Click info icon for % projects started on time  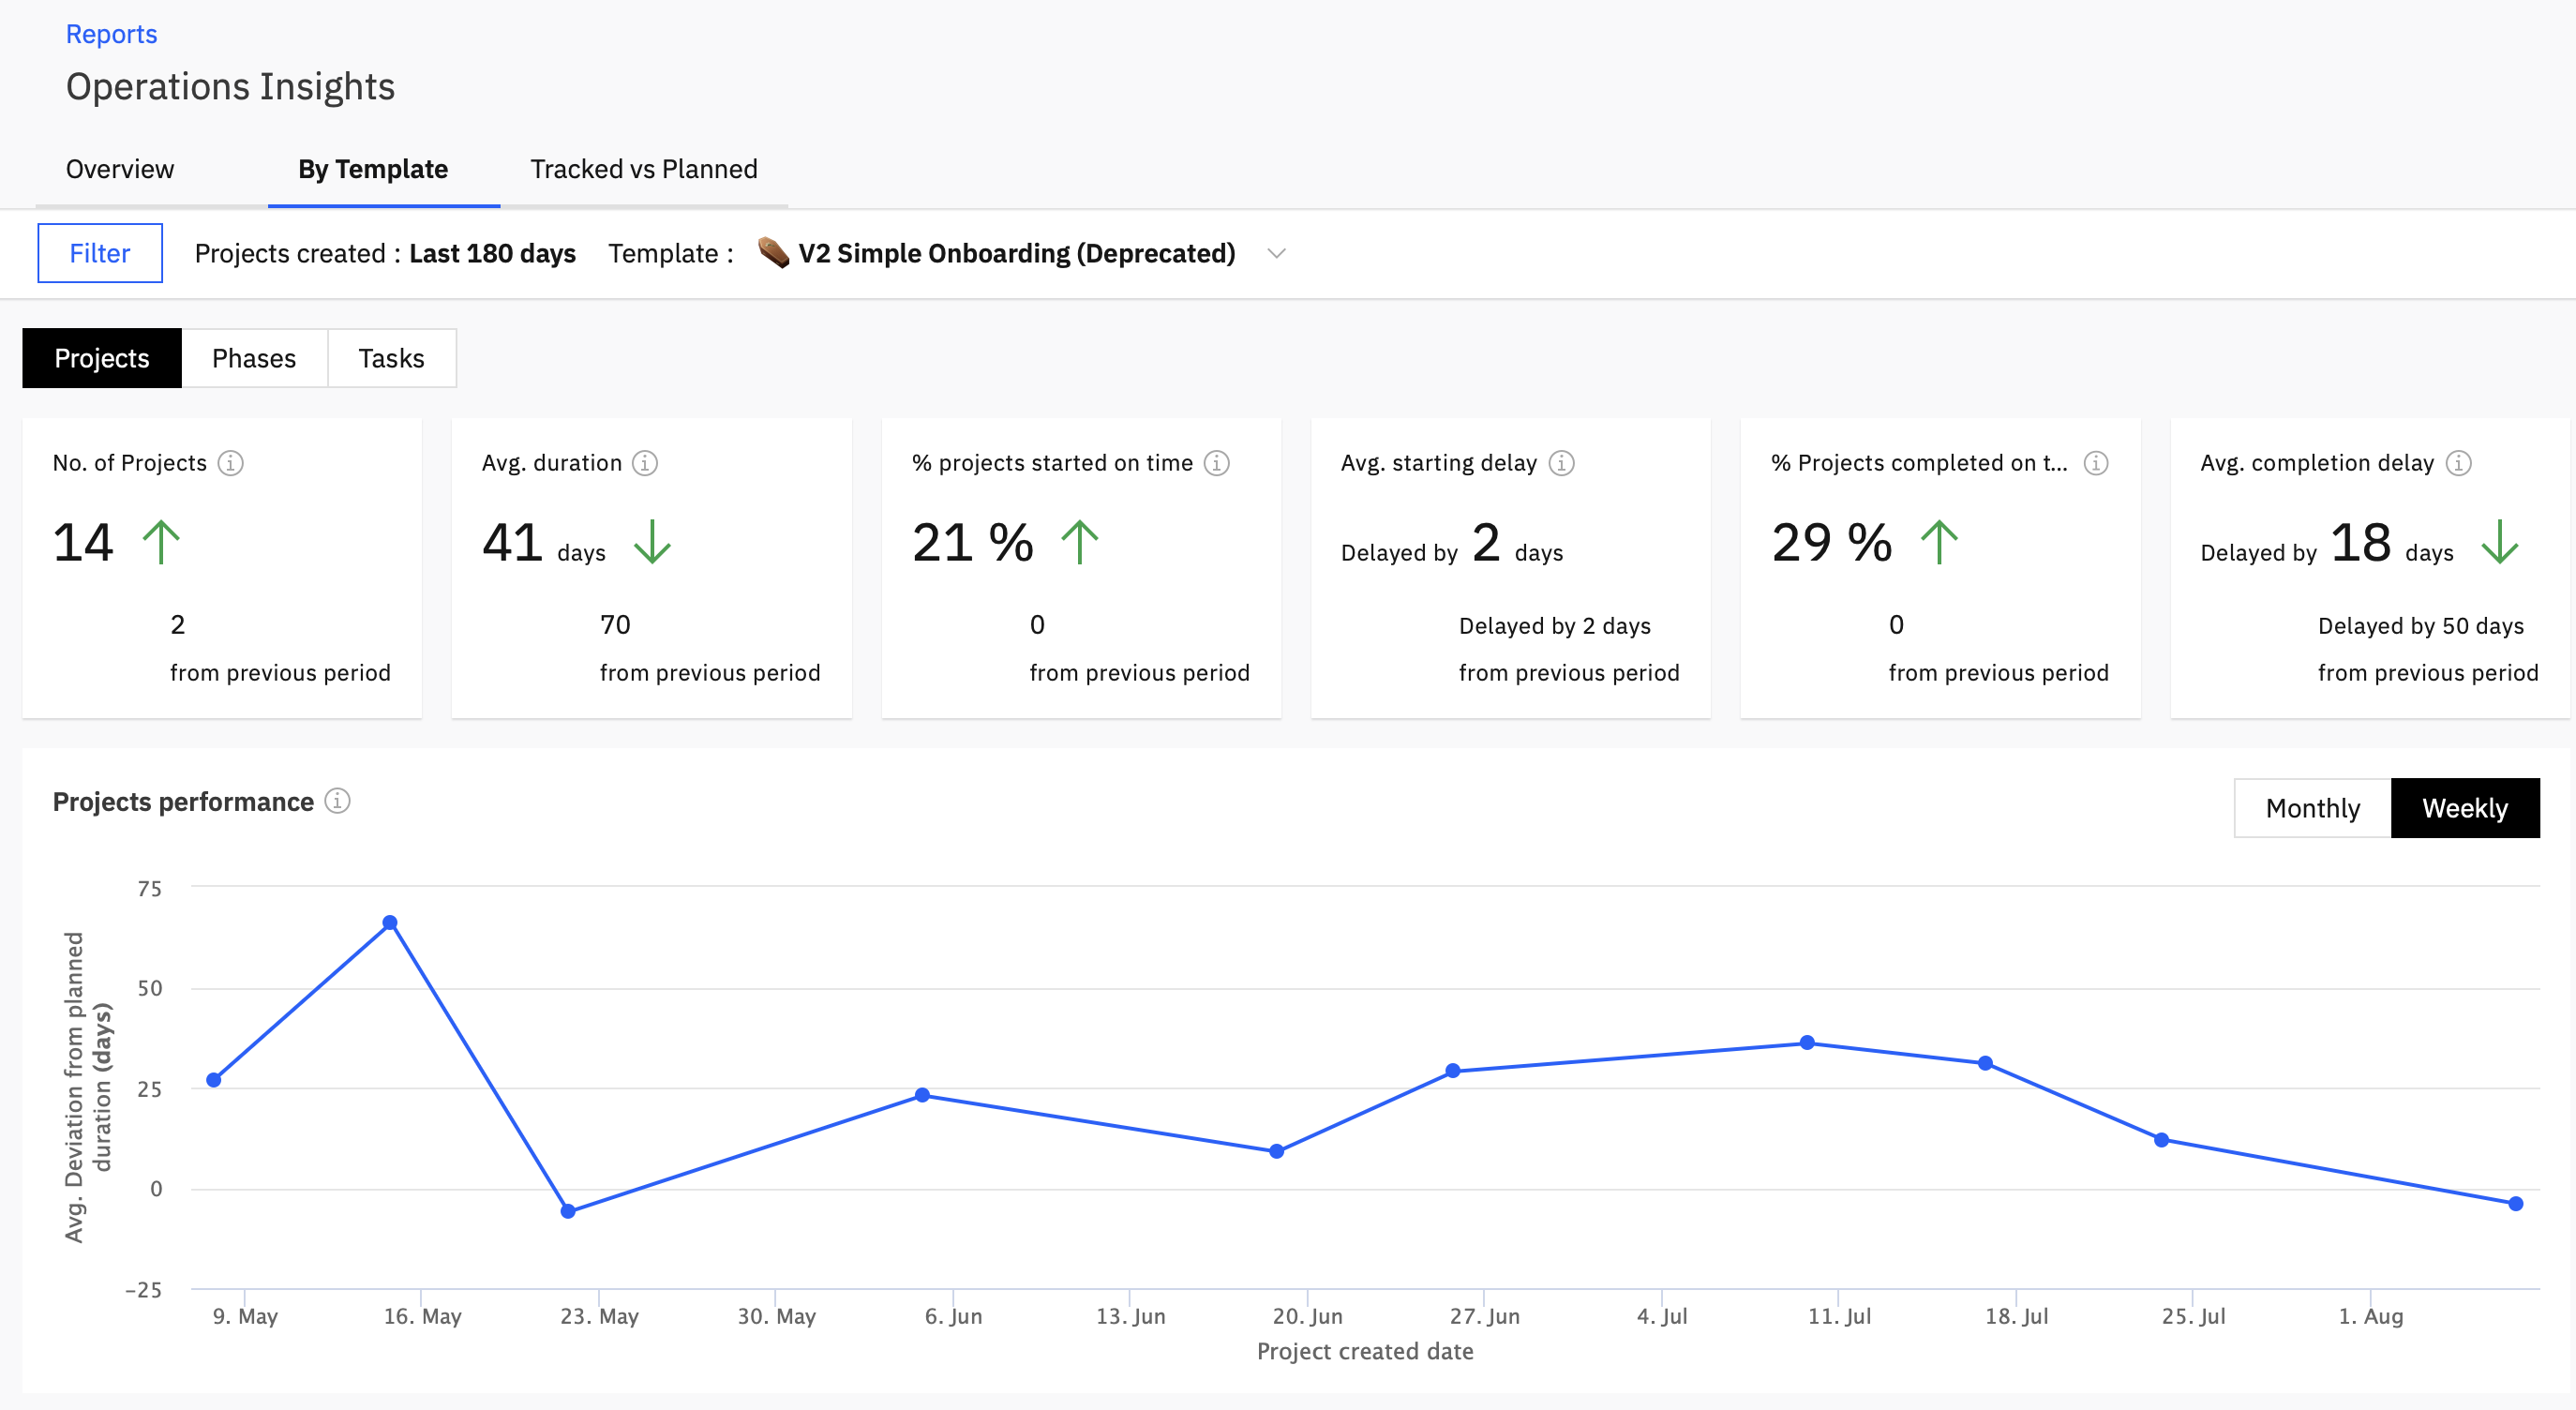1216,463
